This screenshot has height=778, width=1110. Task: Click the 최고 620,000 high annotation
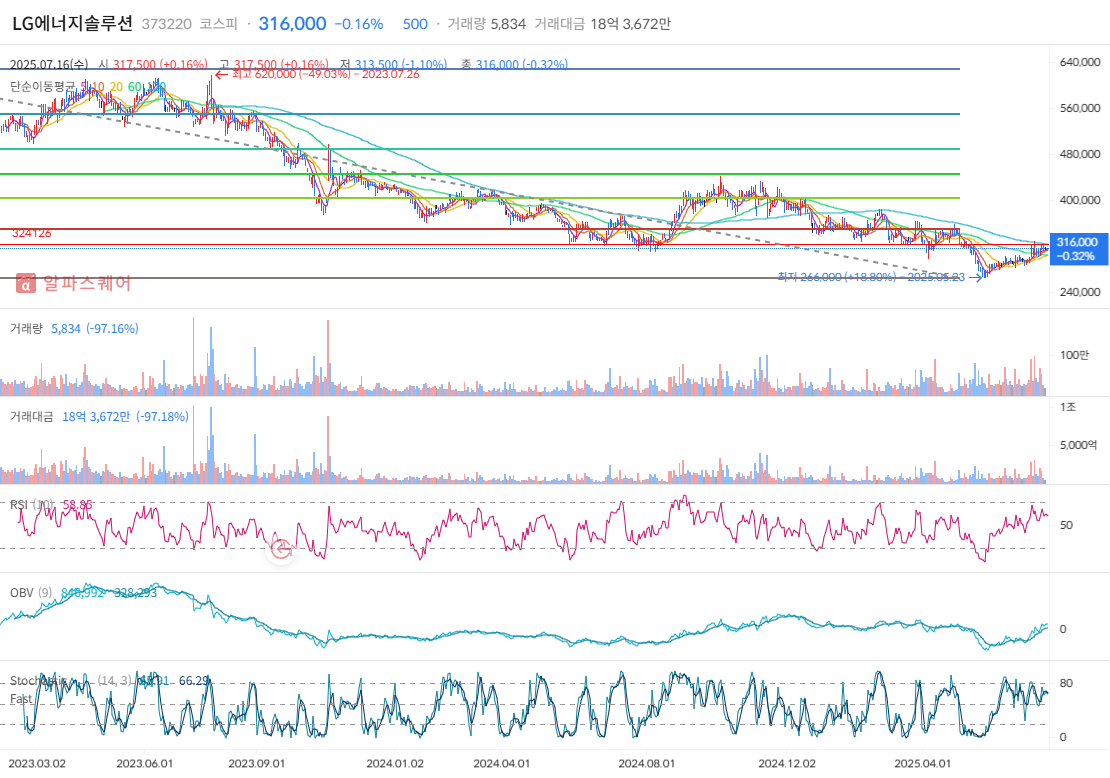(317, 74)
